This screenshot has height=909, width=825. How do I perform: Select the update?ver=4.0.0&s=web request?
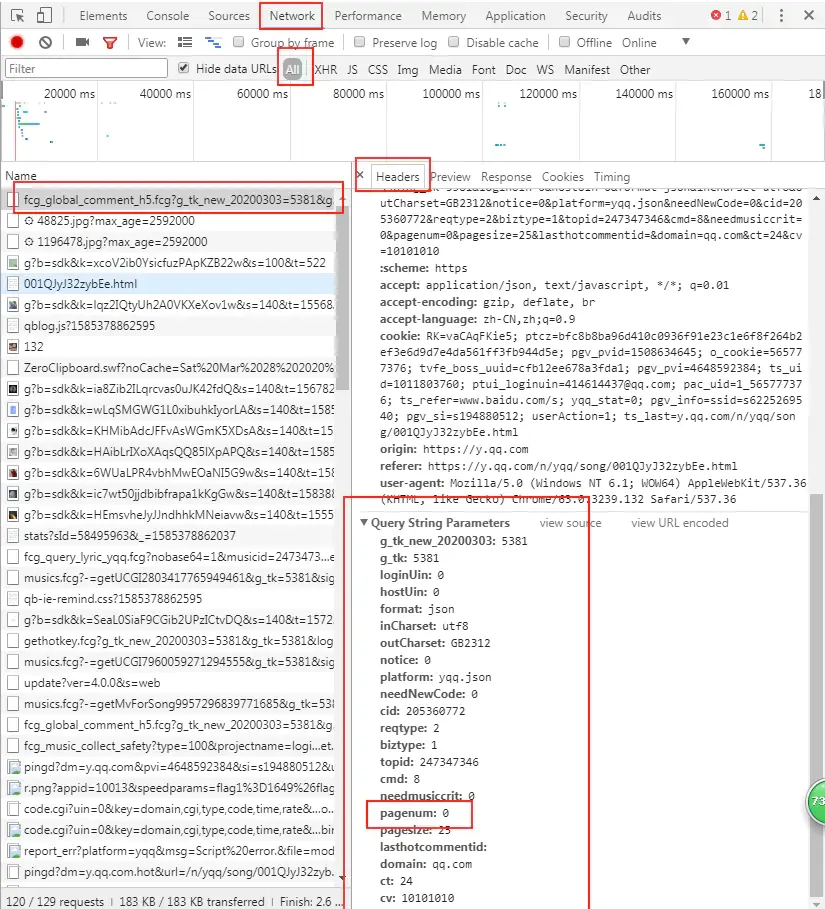(170, 683)
